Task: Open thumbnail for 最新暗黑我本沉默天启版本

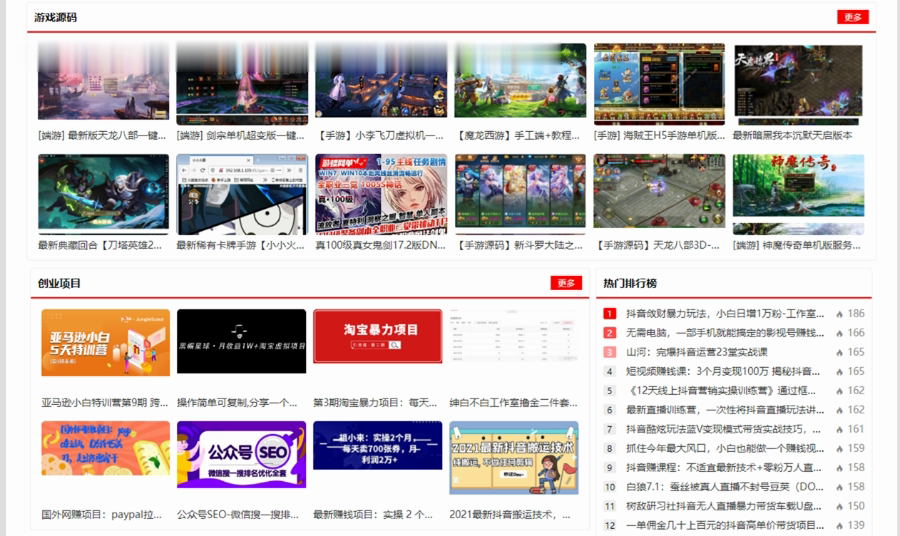Action: pos(798,85)
